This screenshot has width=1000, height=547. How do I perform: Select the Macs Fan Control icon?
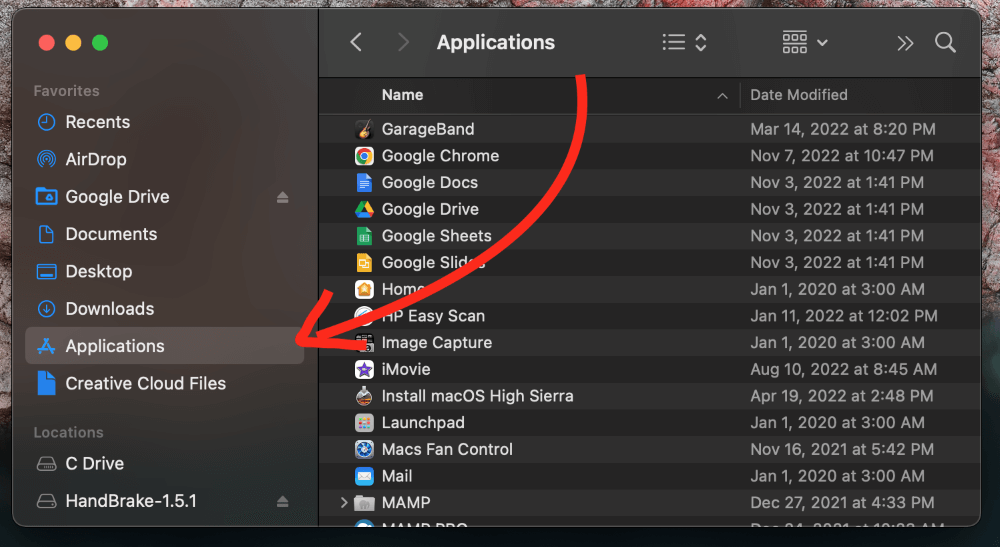point(364,449)
